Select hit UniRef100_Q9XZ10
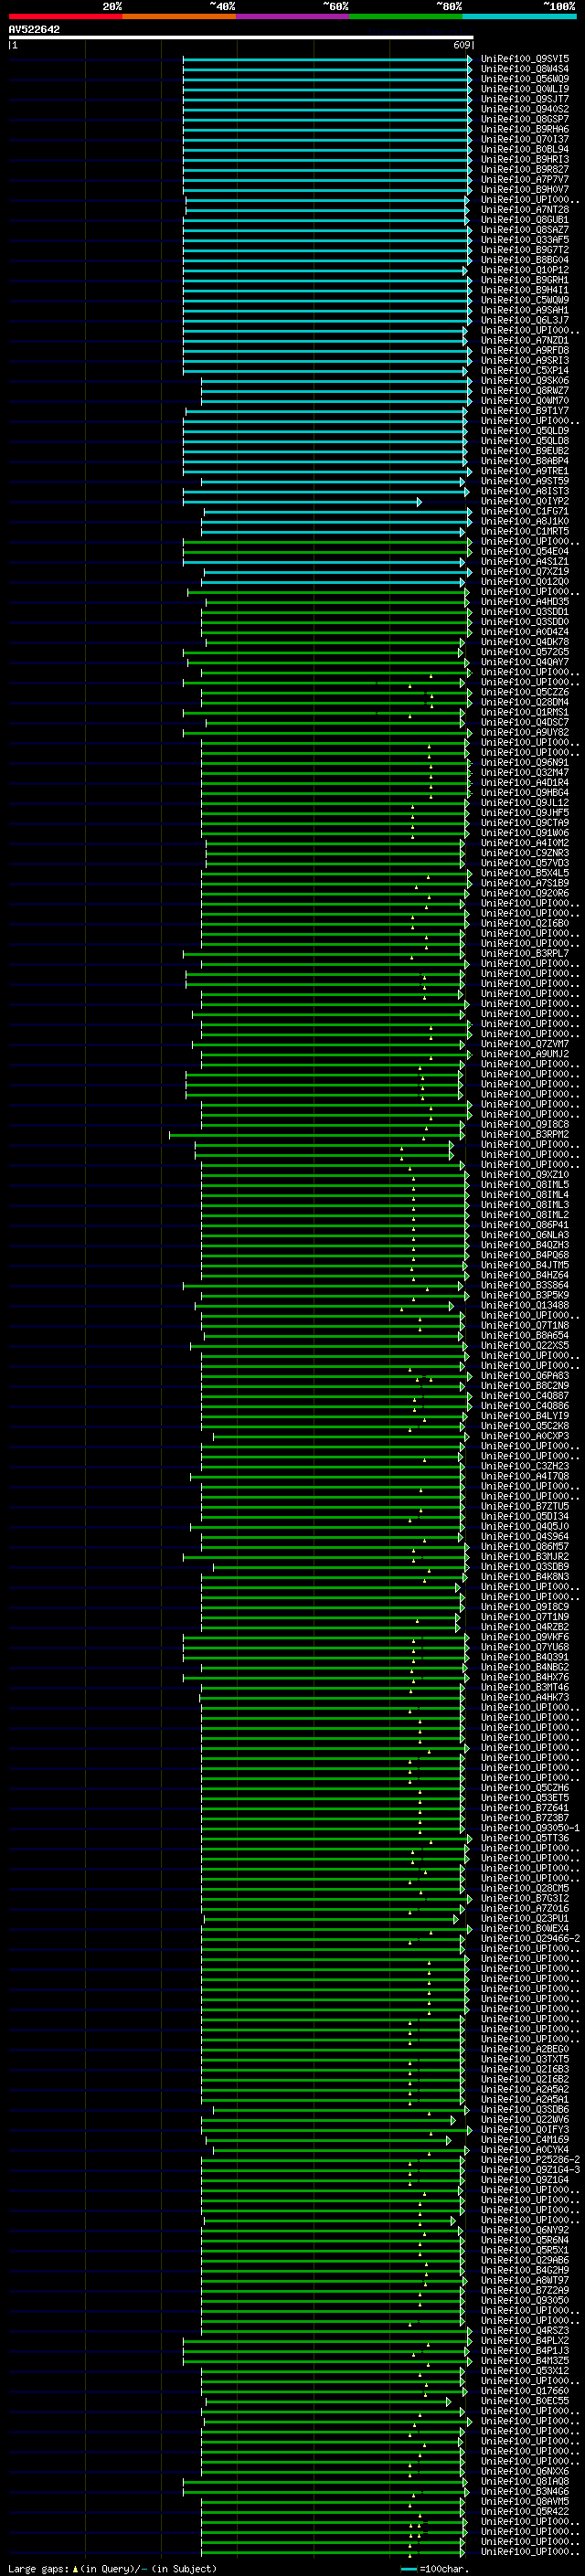Viewport: 585px width, 2576px height. [x=525, y=1174]
